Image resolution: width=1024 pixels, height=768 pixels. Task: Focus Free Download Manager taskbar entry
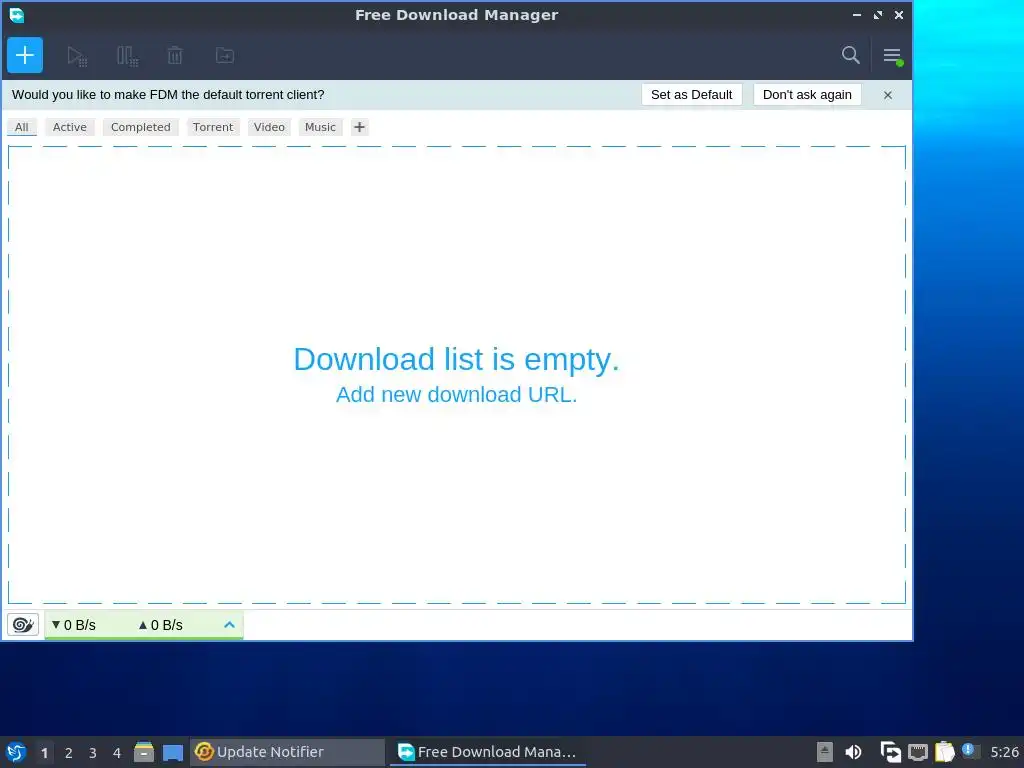488,752
